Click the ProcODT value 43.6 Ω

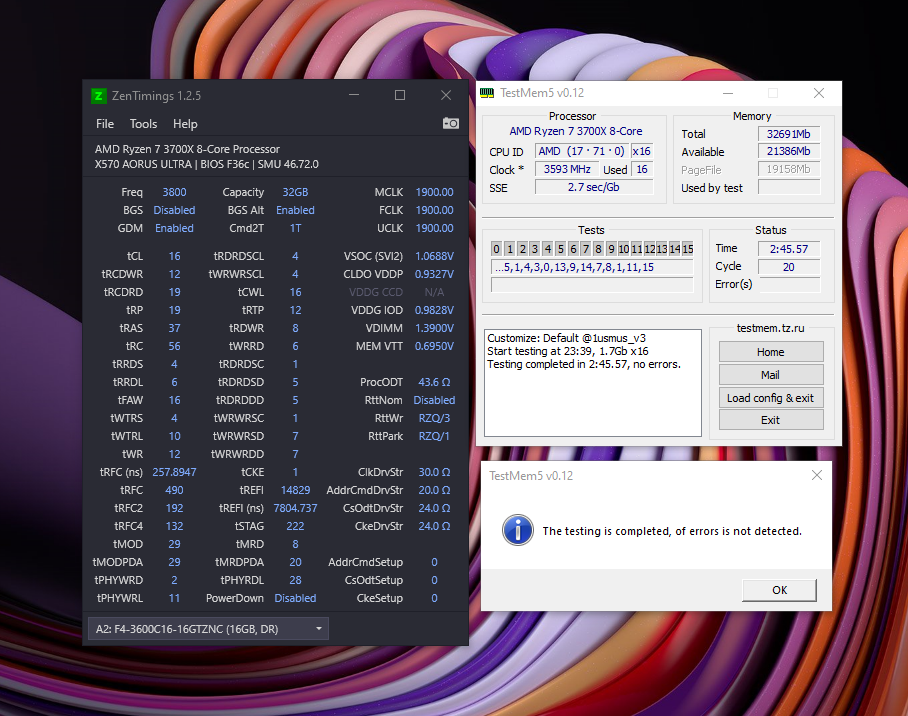pos(434,382)
